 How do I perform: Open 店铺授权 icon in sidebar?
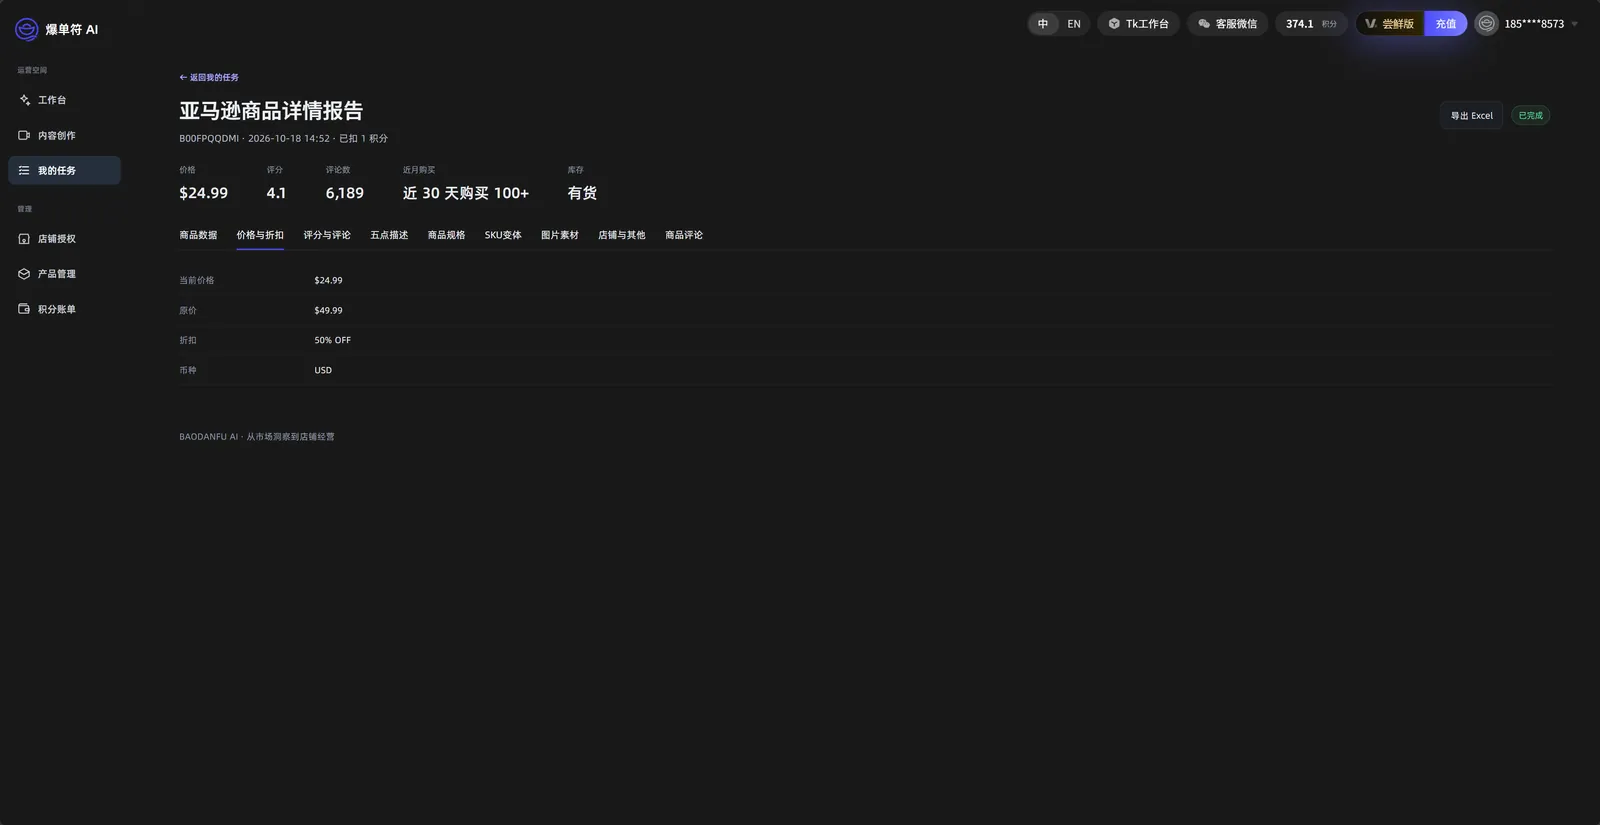(x=24, y=239)
